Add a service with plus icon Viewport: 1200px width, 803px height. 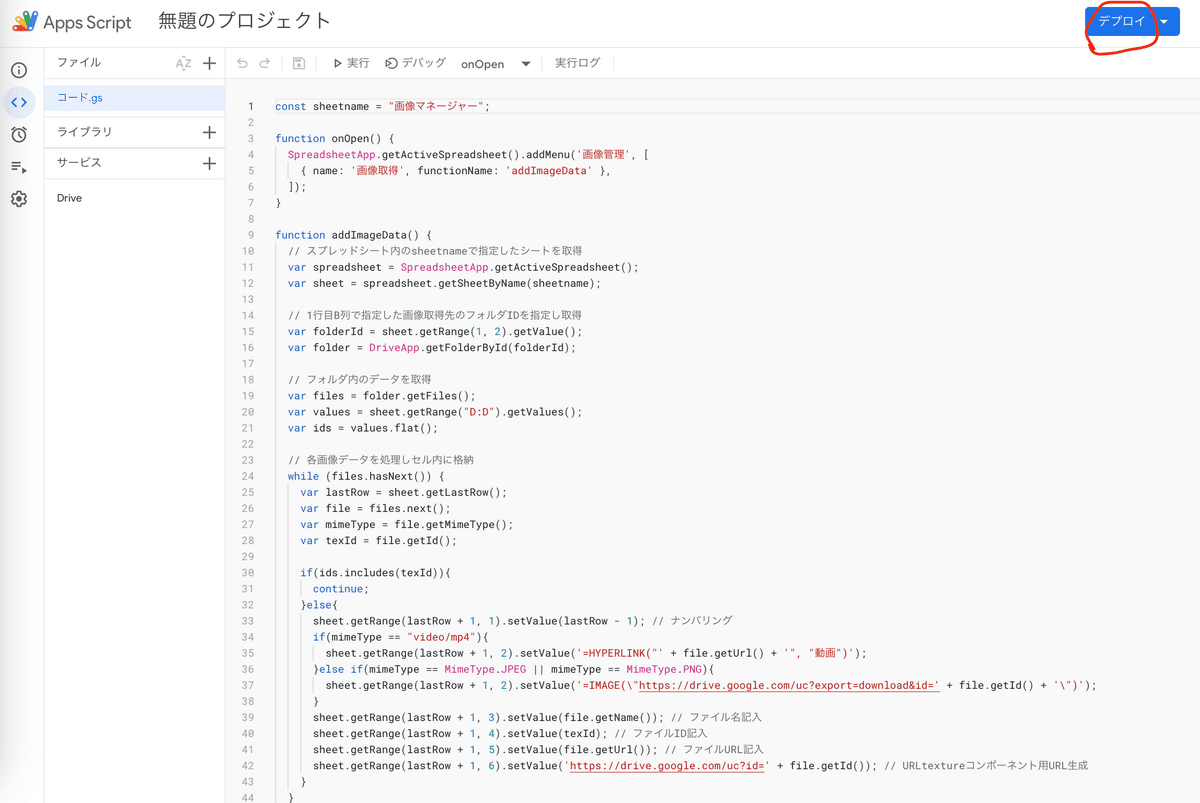click(x=209, y=163)
